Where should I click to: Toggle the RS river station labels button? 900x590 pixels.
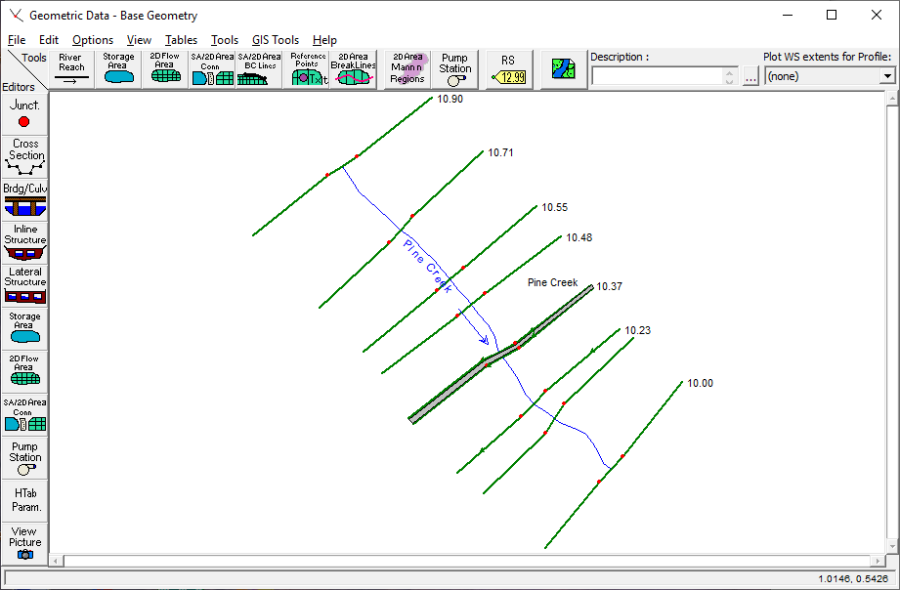pyautogui.click(x=511, y=70)
